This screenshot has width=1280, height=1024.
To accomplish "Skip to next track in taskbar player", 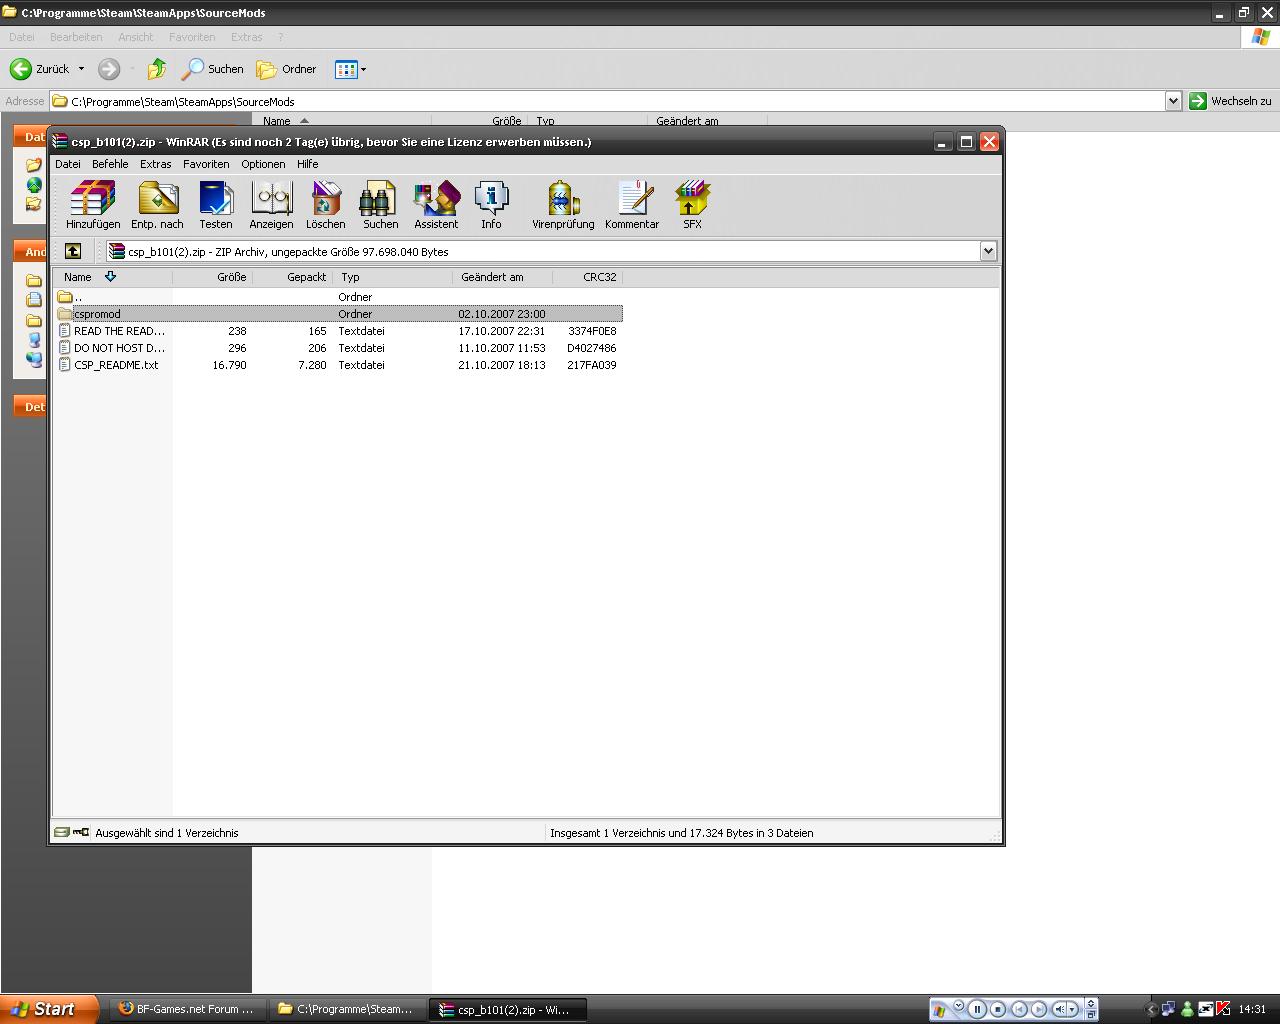I will pyautogui.click(x=1039, y=1009).
